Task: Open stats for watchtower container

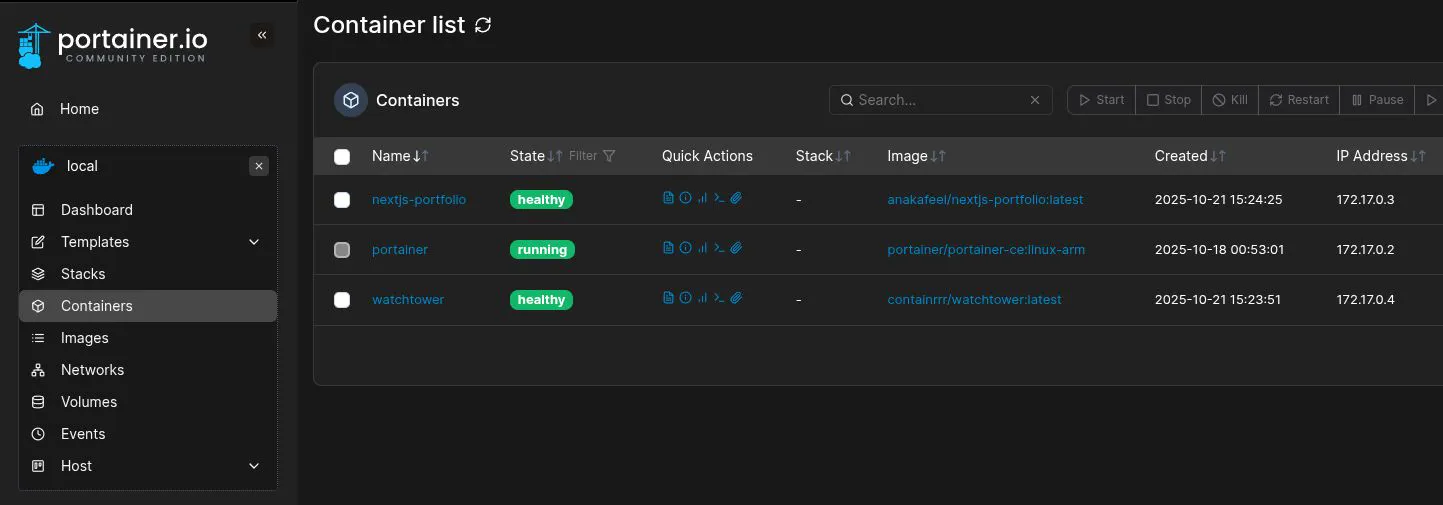Action: (702, 298)
